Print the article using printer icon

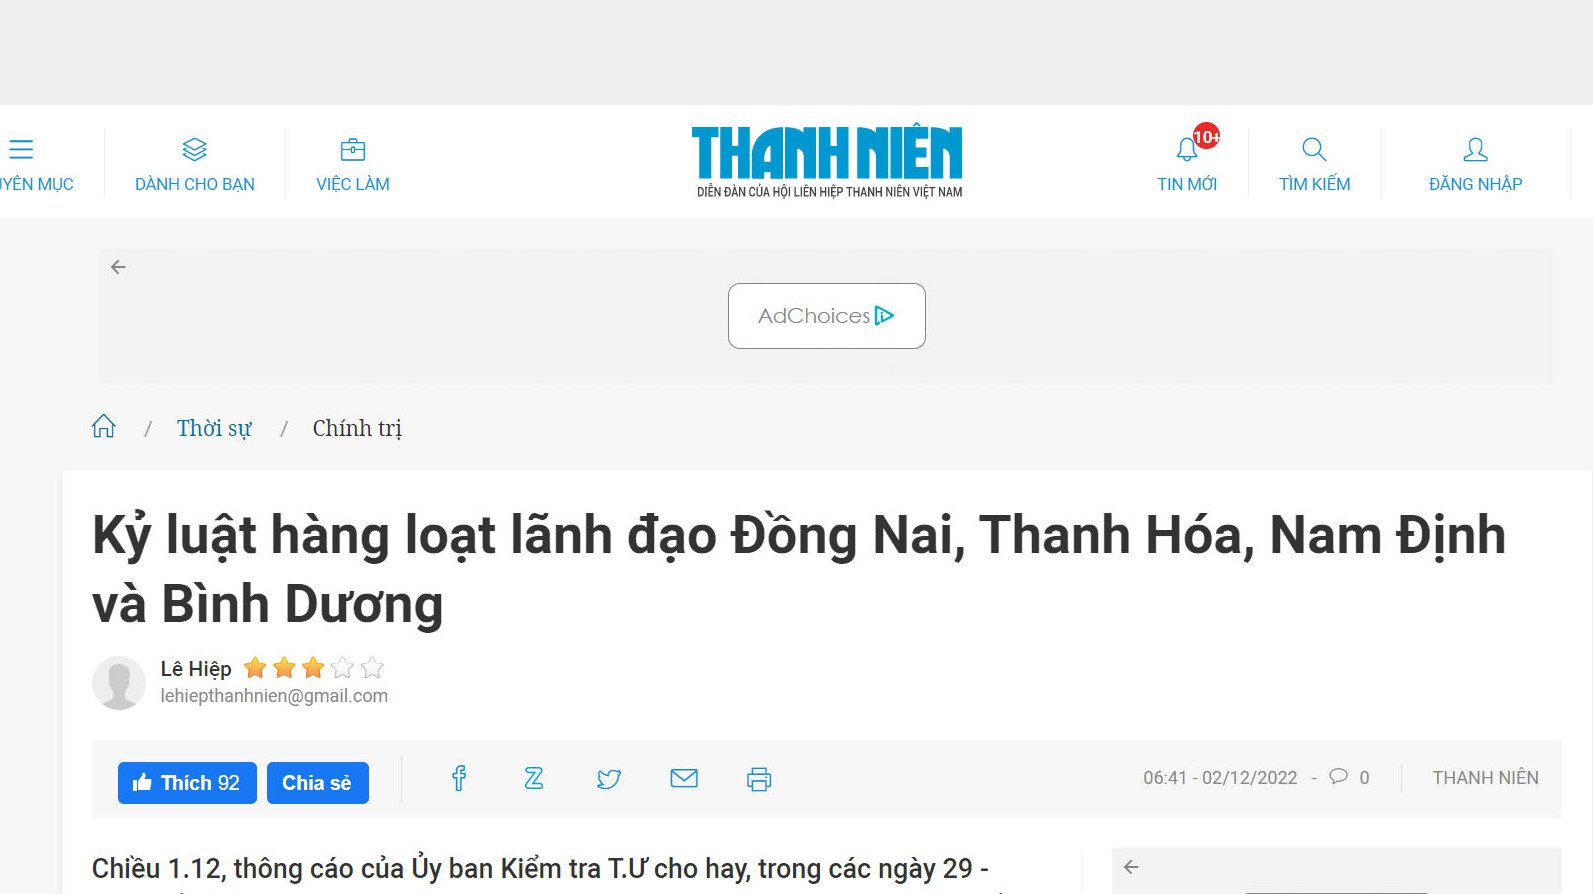tap(759, 779)
